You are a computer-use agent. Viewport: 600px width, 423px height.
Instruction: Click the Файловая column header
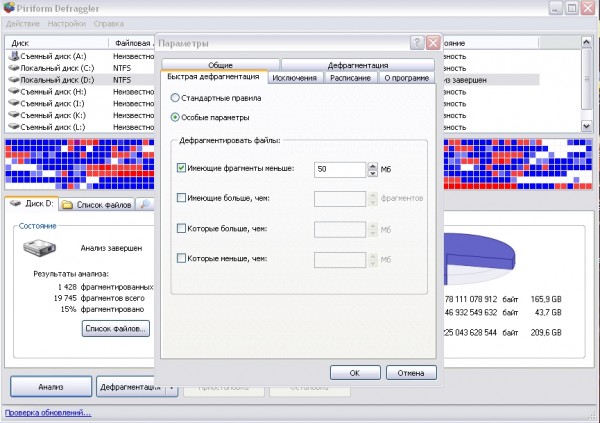134,43
